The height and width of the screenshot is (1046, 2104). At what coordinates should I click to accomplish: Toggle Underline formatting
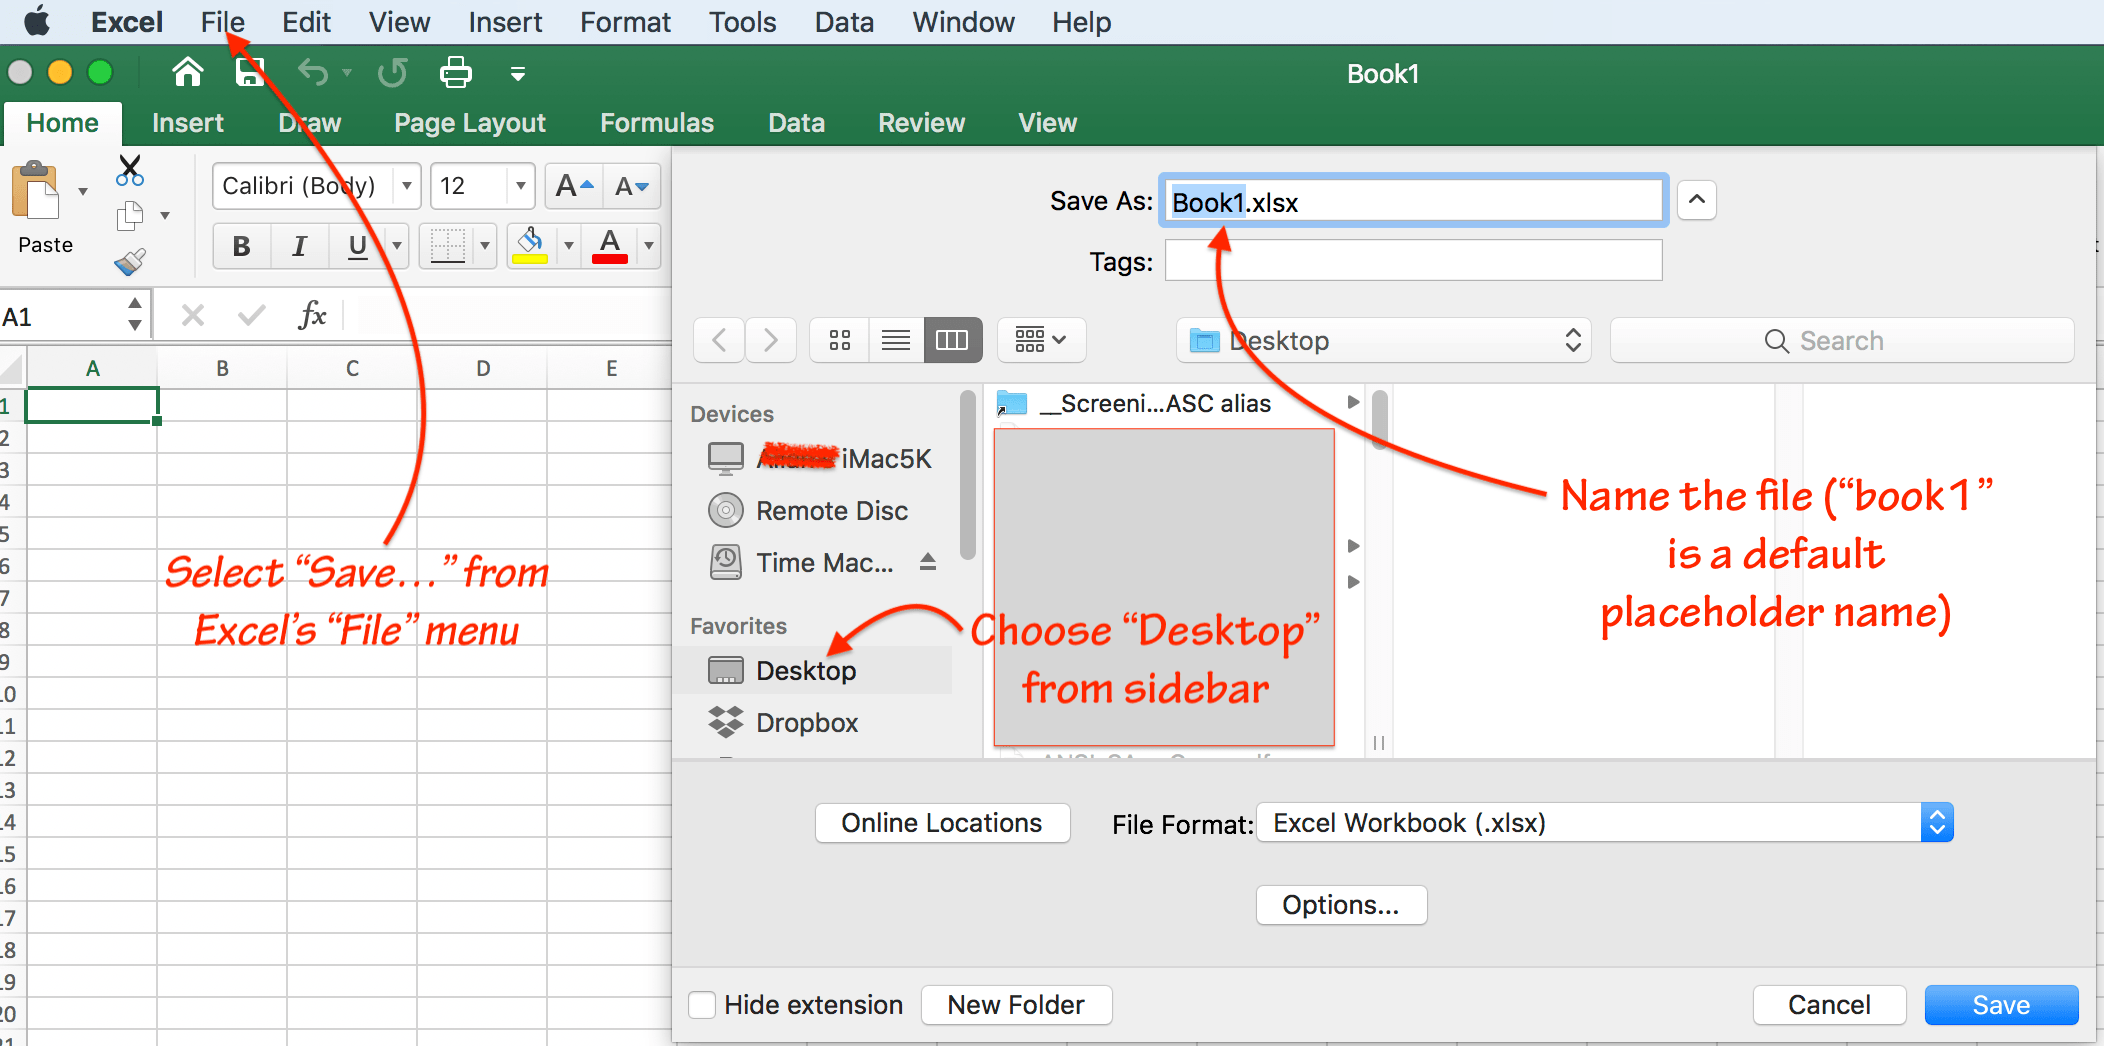357,246
